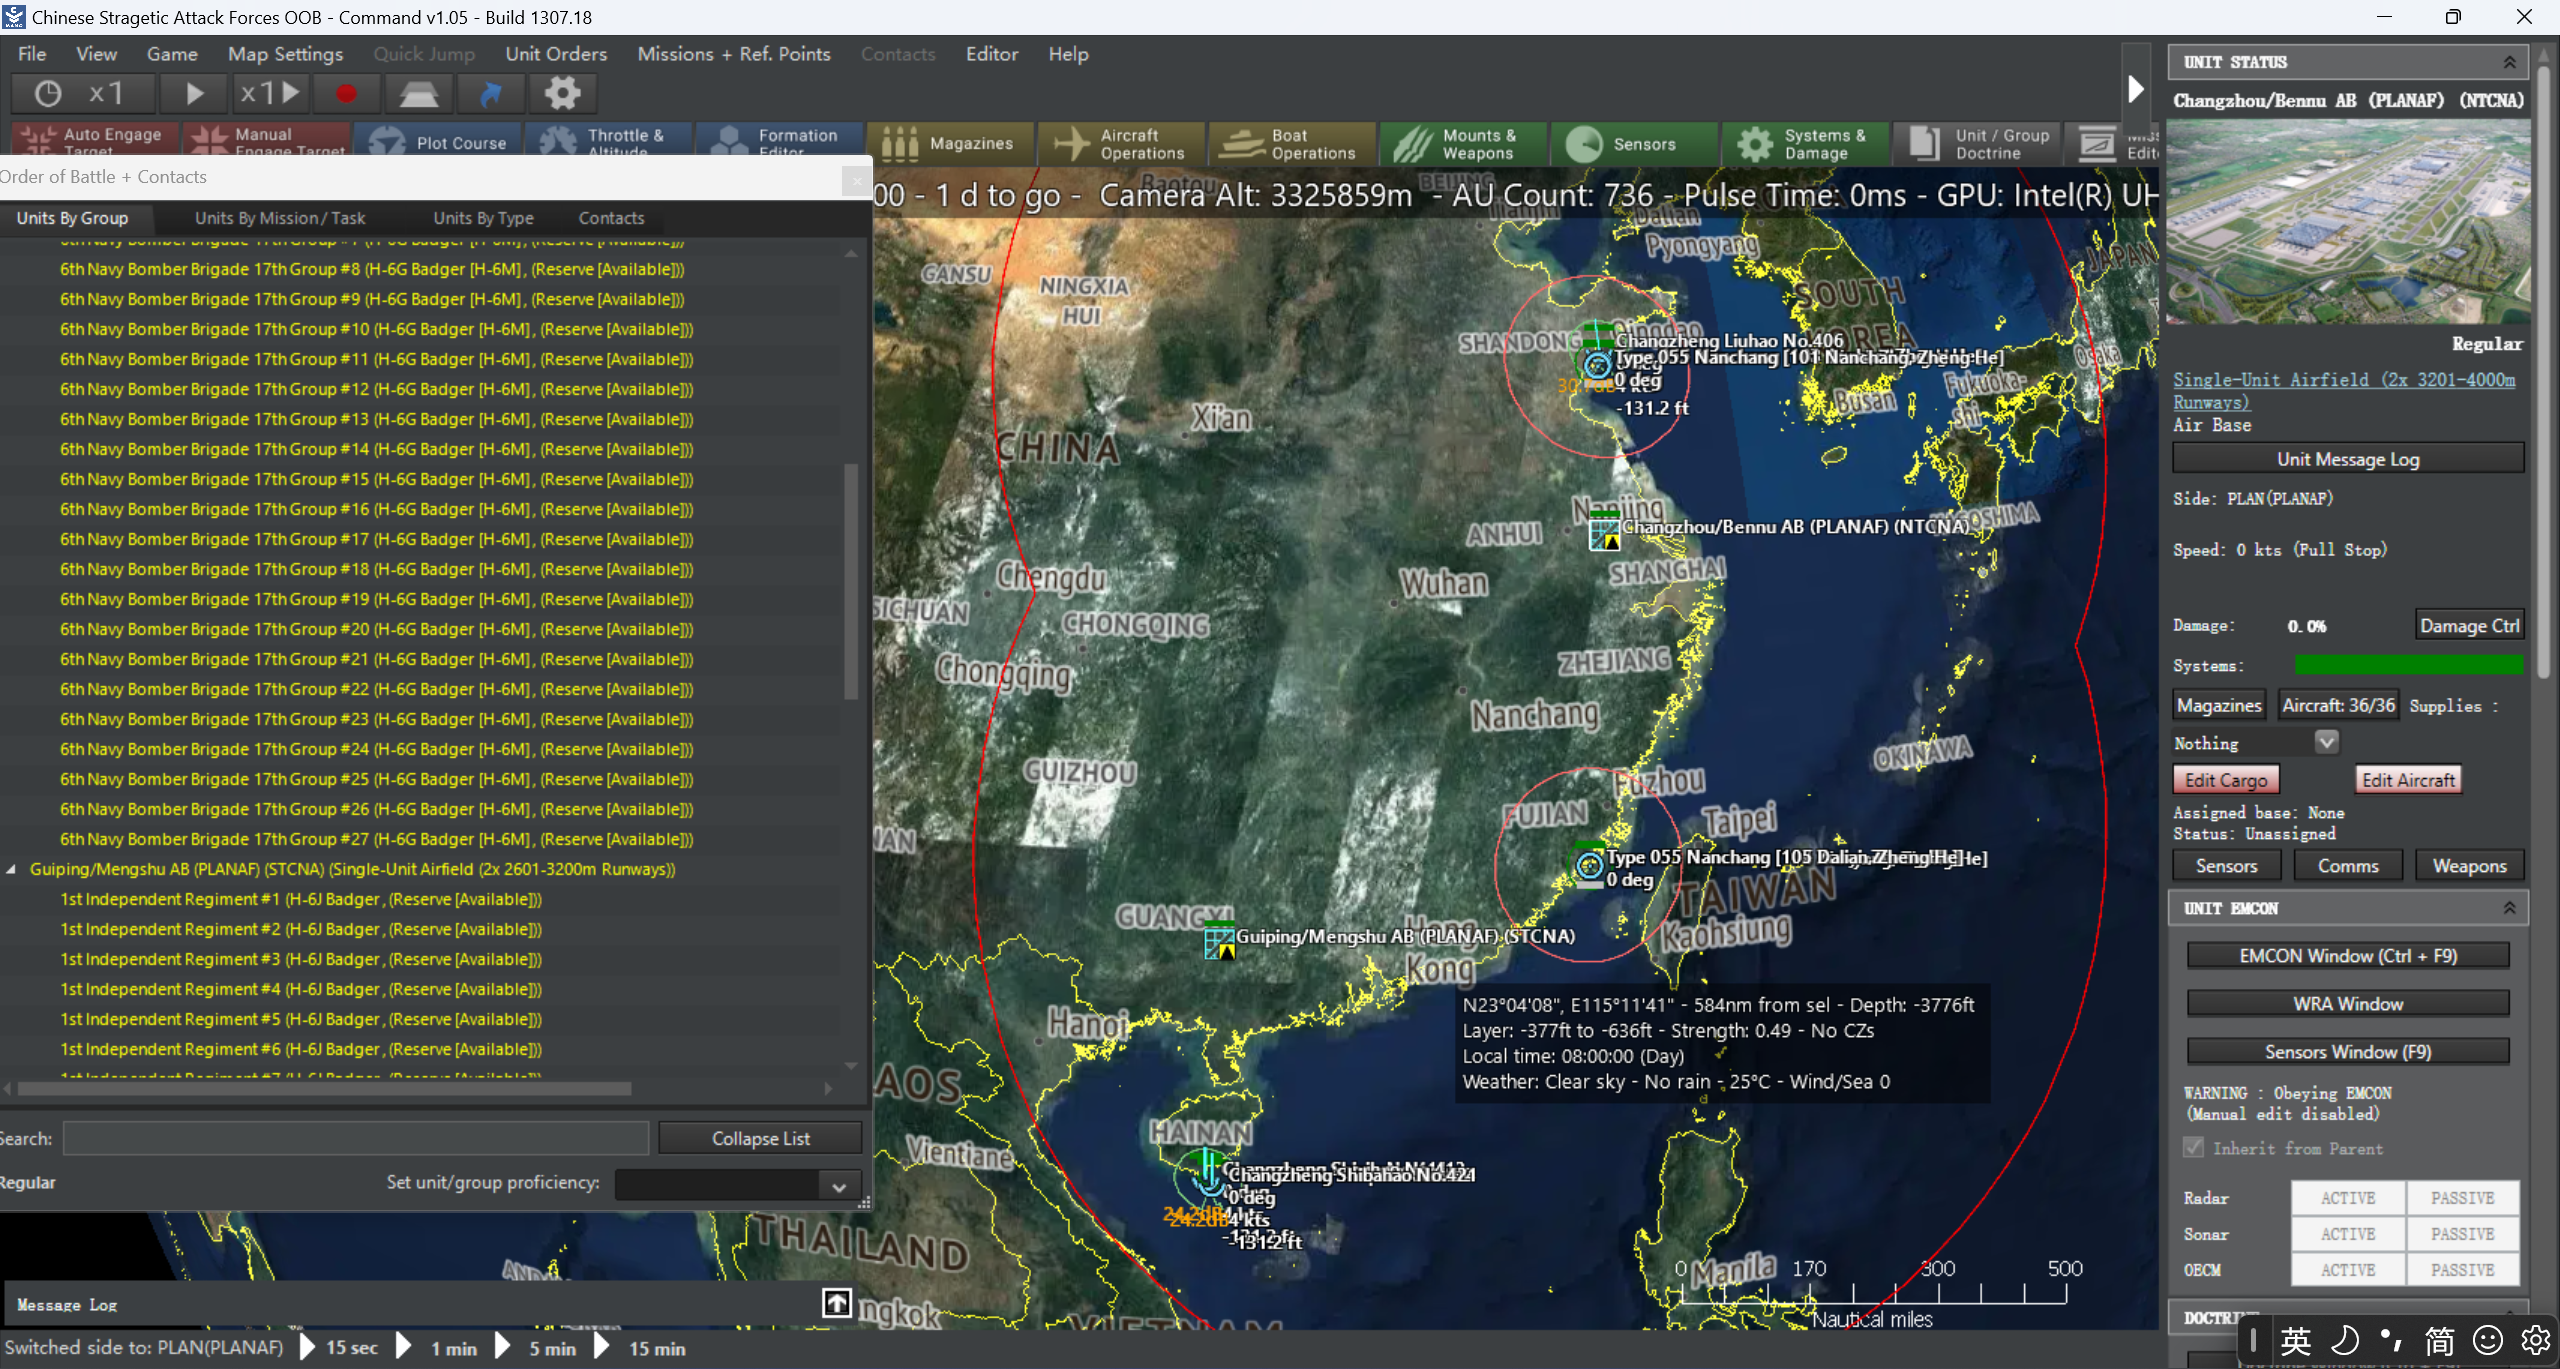Open Aircraft Operations
Screen dimensions: 2560x1369
pos(1122,144)
